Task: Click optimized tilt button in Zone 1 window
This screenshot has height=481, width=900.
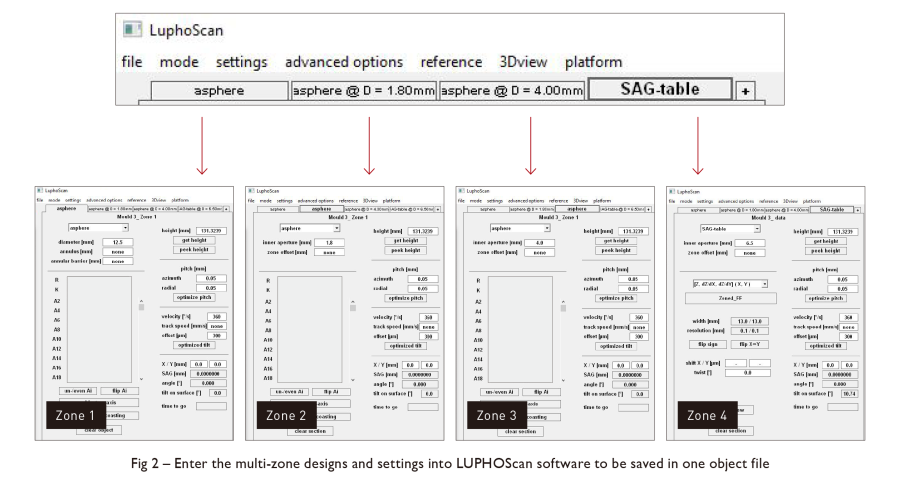Action: 194,345
